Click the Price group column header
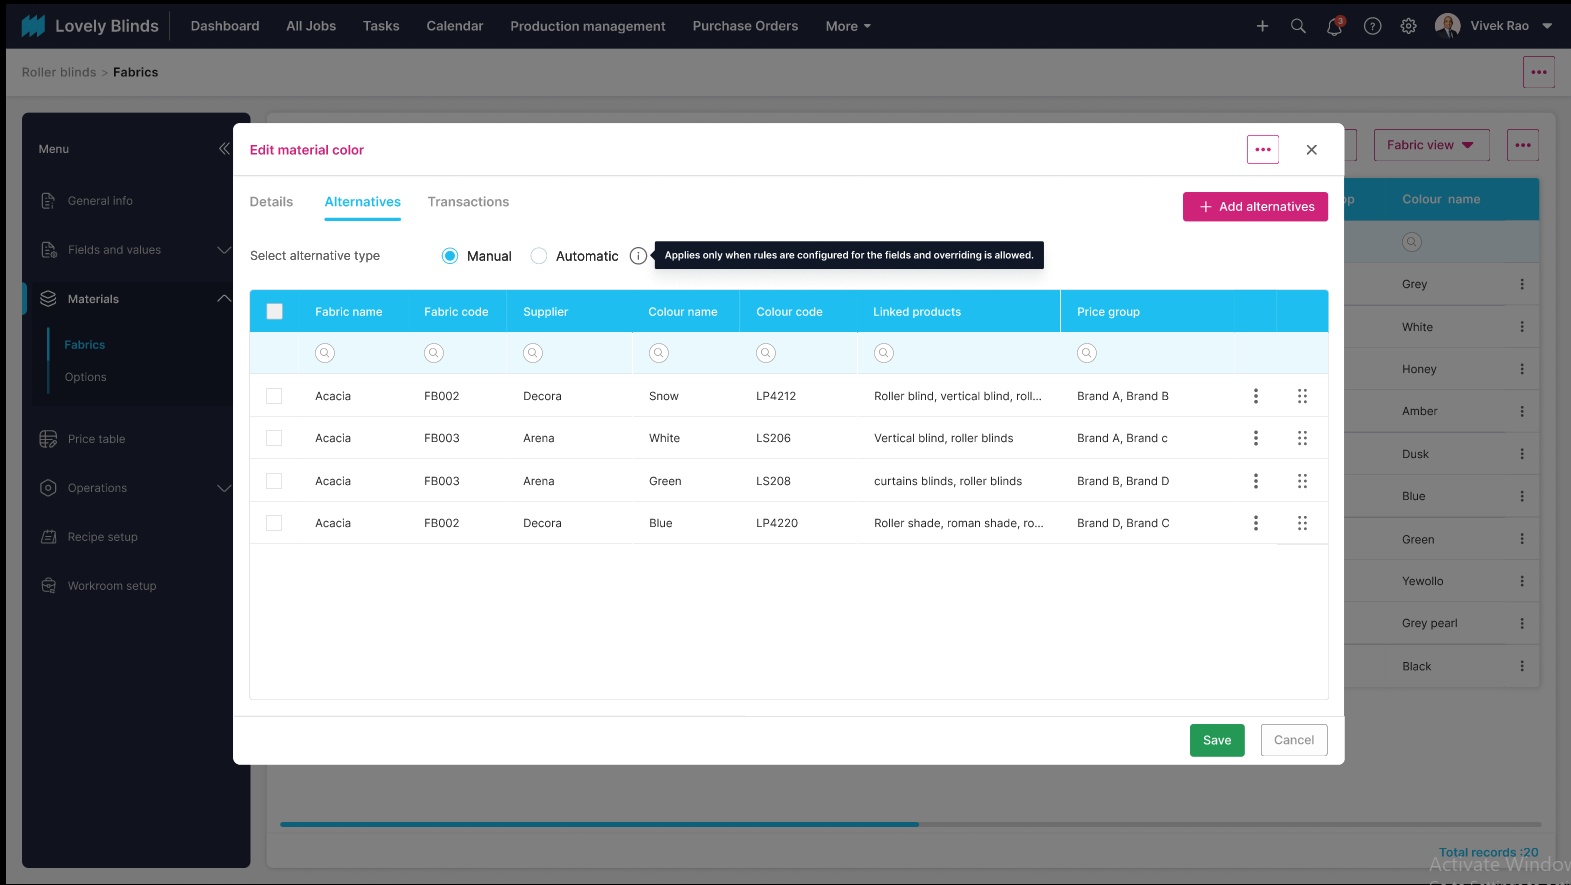Screen dimensions: 1571x885 coord(1108,312)
